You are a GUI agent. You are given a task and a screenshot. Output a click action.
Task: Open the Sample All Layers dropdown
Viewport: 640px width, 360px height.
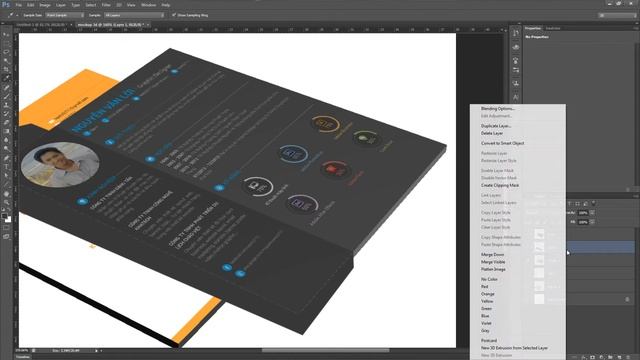pyautogui.click(x=134, y=15)
